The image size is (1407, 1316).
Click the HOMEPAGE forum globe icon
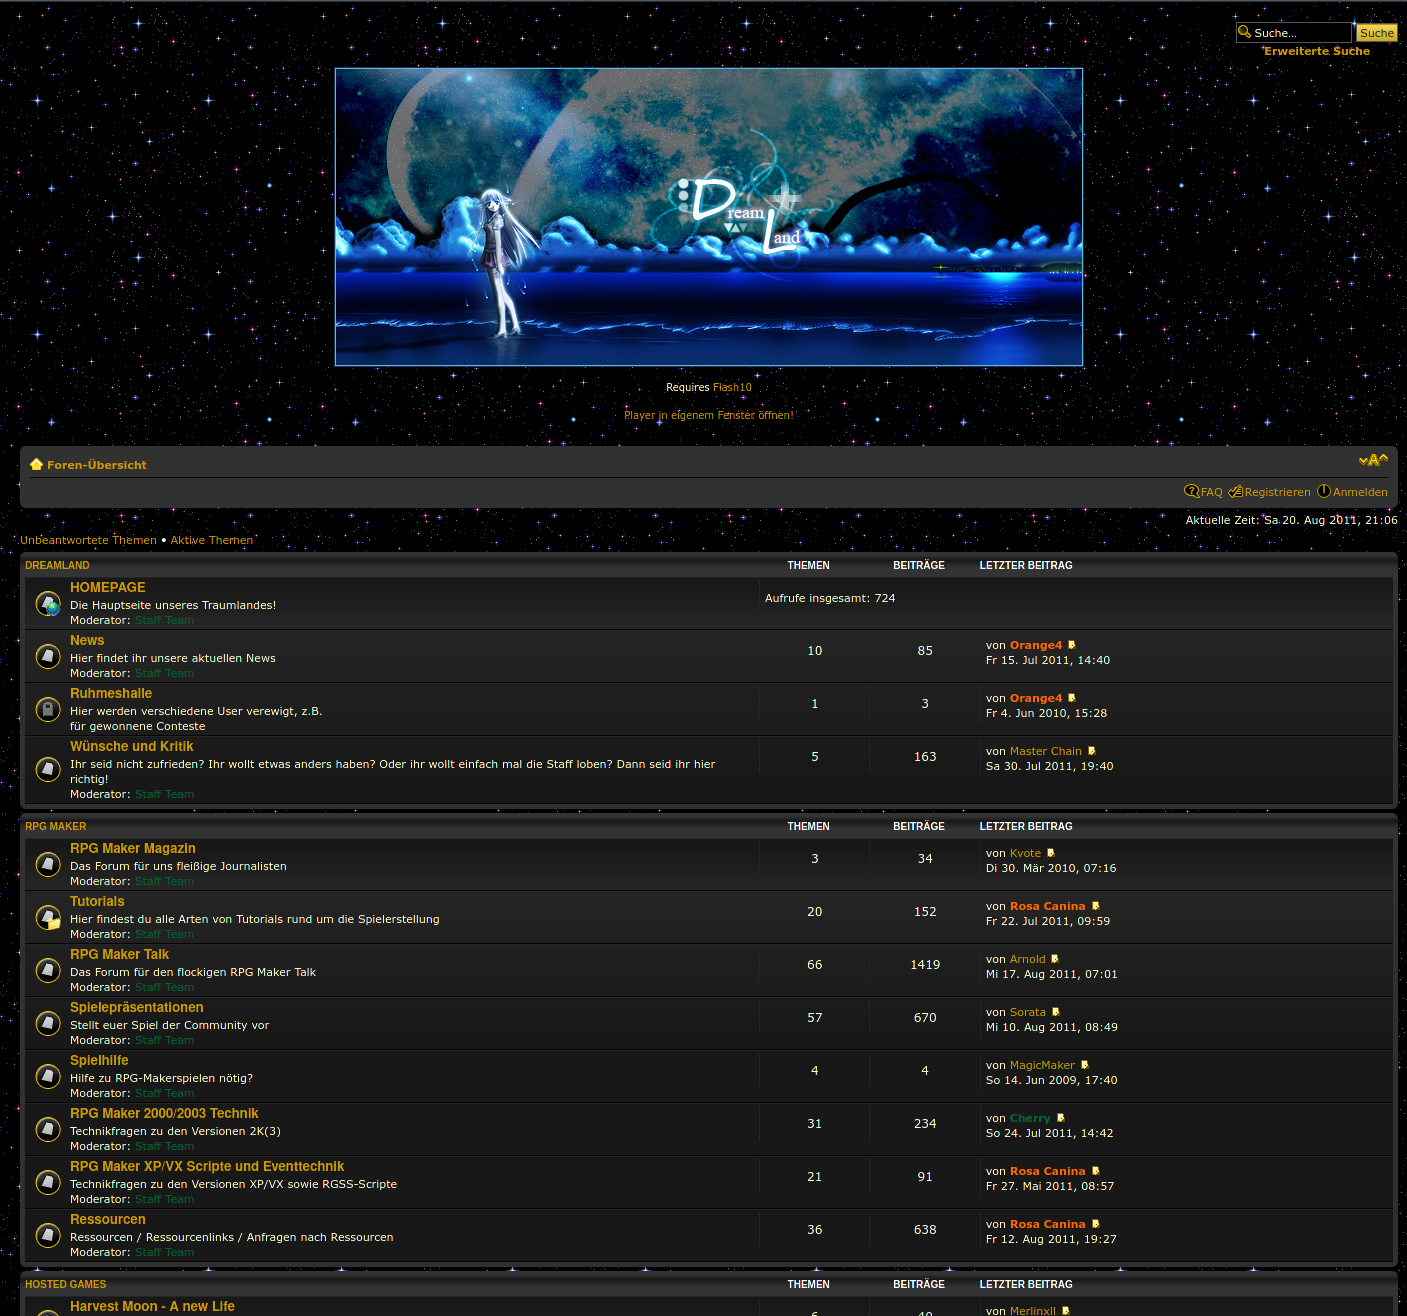point(48,604)
